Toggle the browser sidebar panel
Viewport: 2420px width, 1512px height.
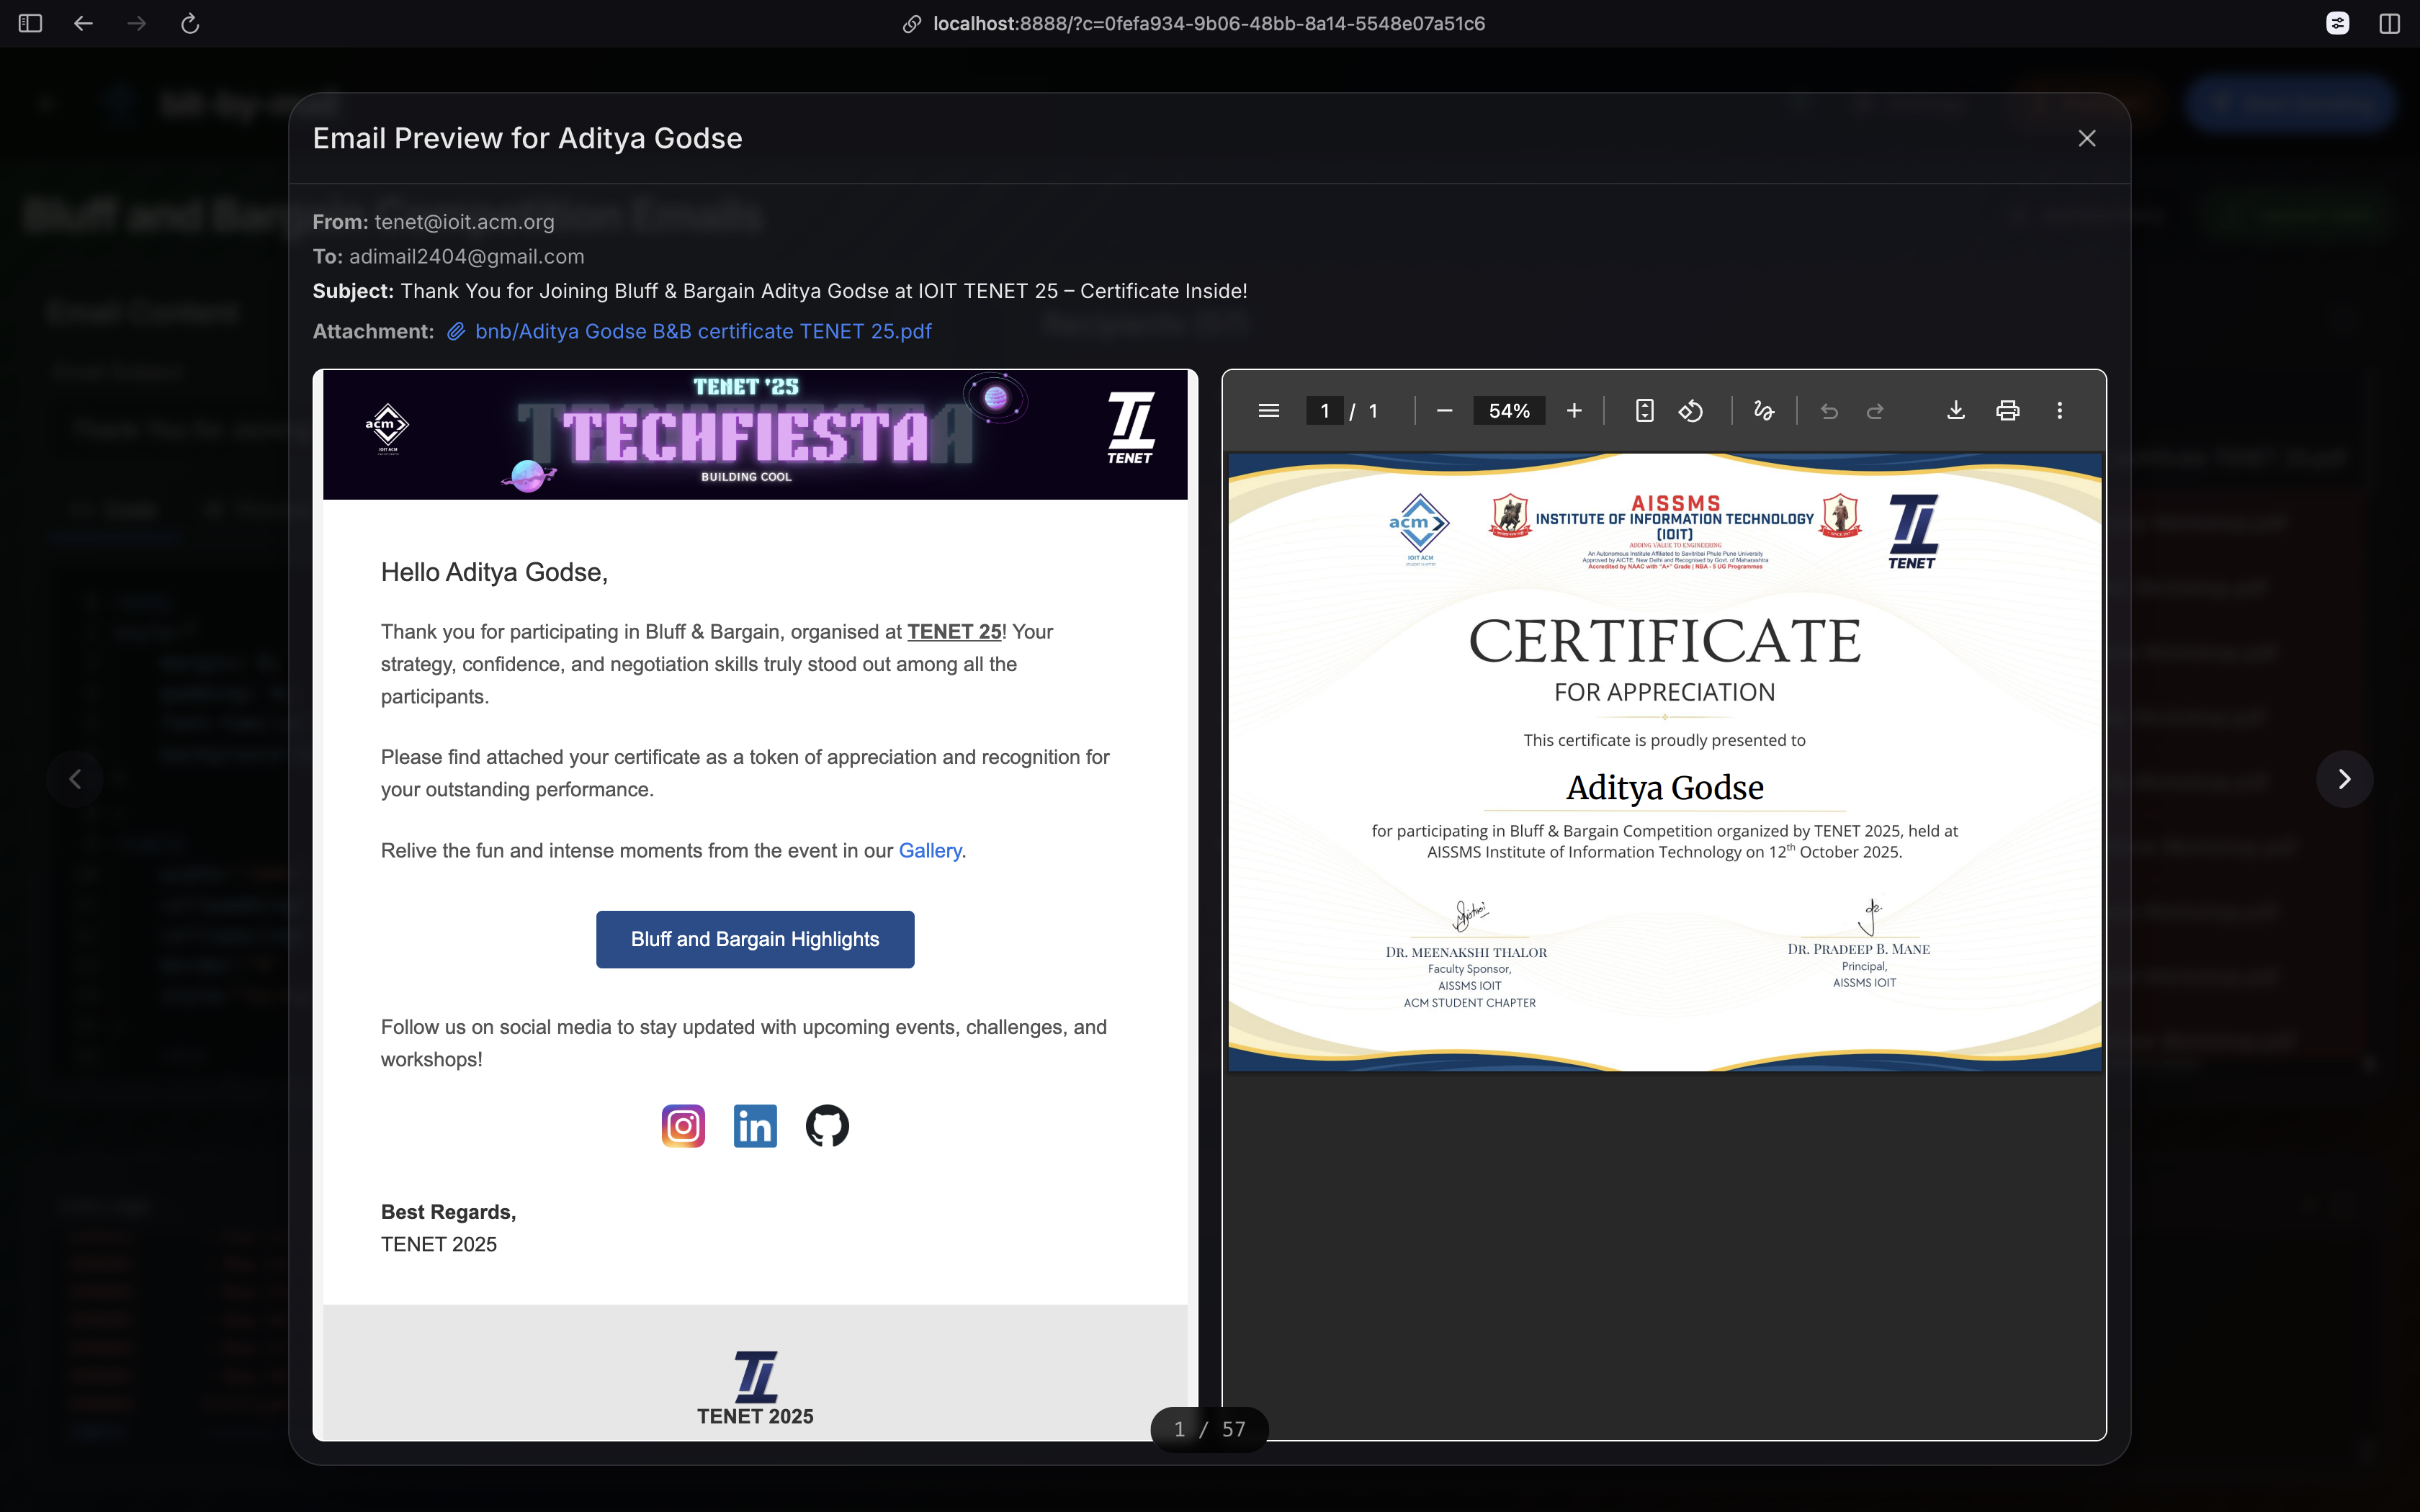click(x=30, y=23)
